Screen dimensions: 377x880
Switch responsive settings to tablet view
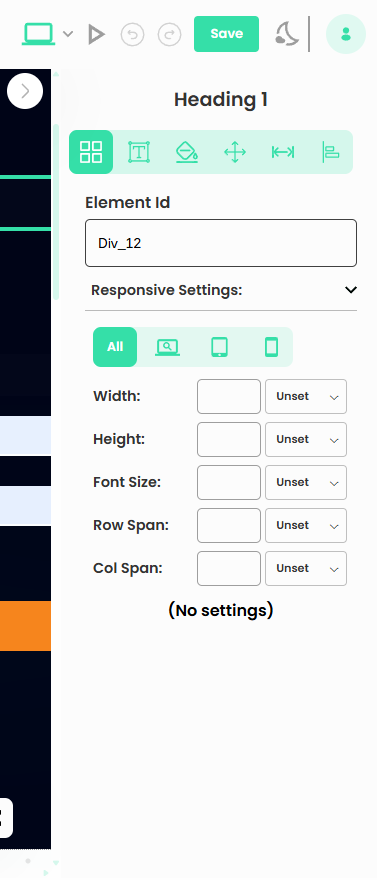pos(219,347)
